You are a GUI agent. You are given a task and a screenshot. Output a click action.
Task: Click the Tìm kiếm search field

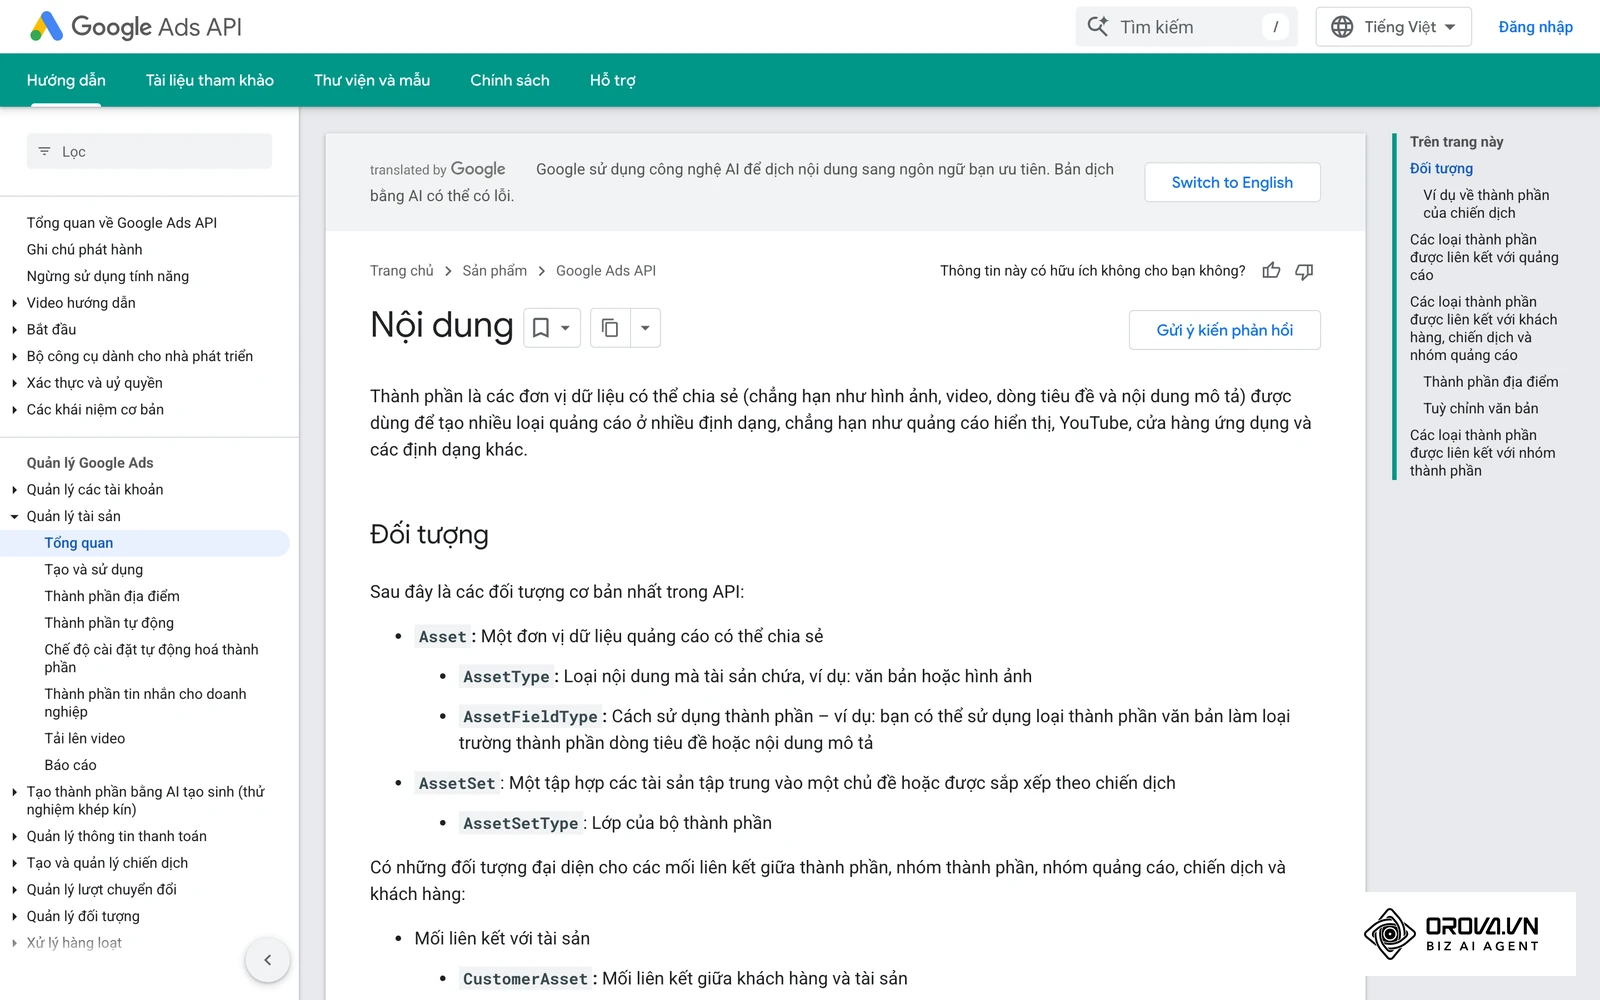pos(1186,27)
